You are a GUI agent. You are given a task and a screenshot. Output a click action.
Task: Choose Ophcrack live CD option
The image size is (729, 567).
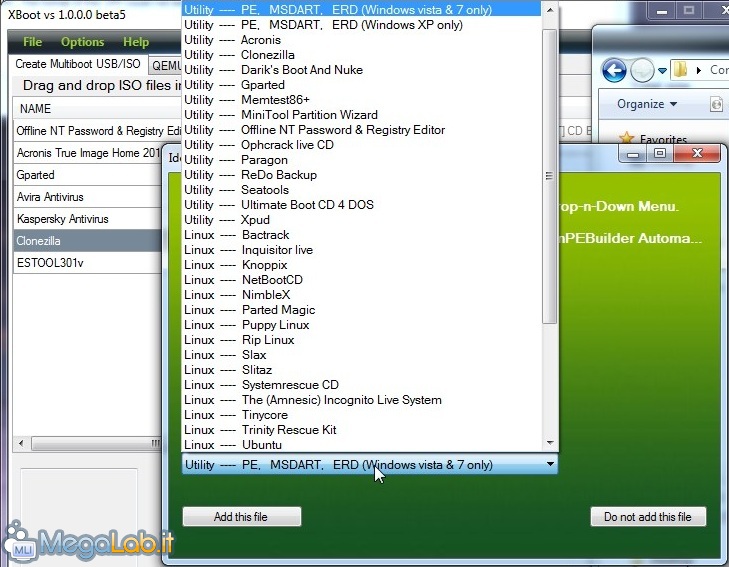click(362, 145)
